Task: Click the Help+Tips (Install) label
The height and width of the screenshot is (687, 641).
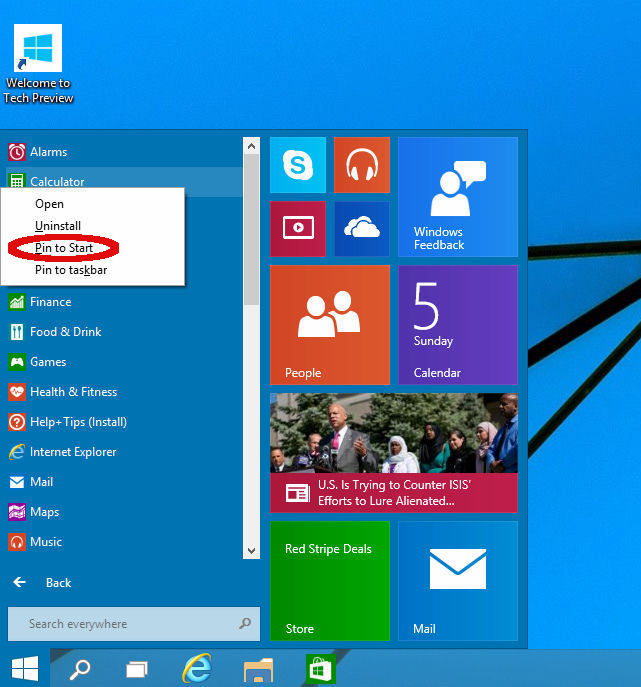Action: click(x=78, y=422)
